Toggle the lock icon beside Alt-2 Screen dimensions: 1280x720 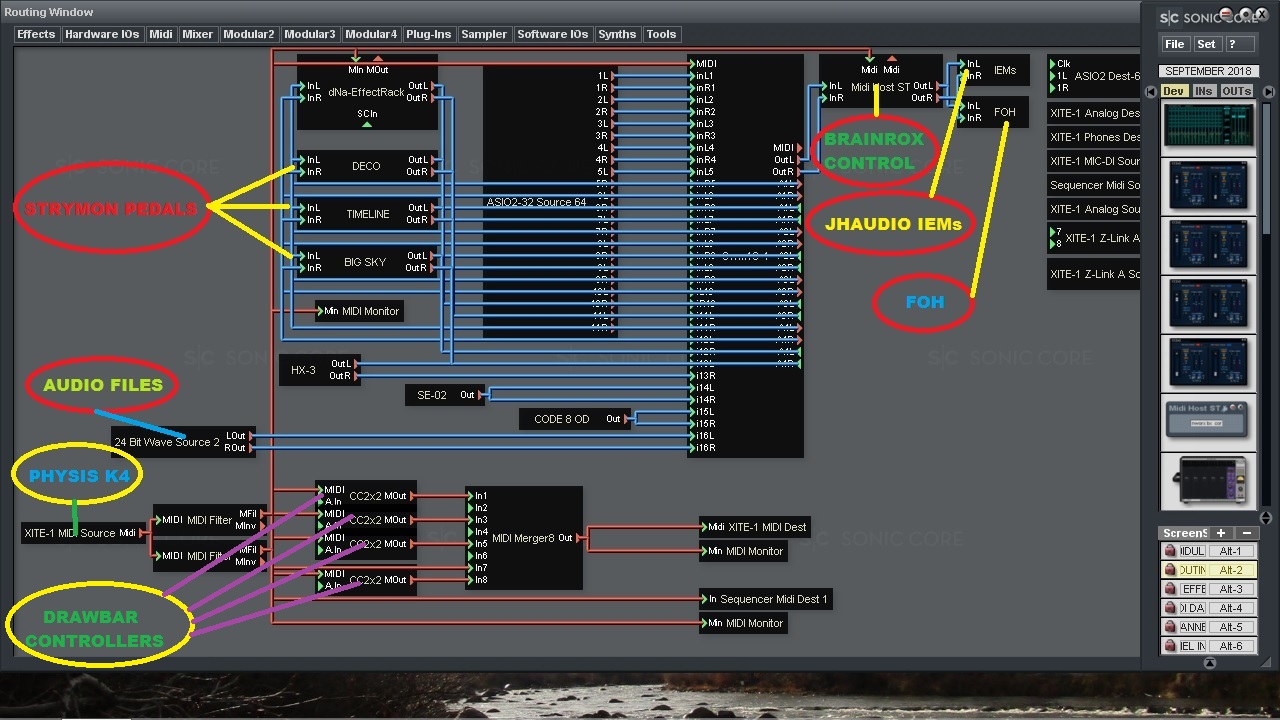(1170, 570)
